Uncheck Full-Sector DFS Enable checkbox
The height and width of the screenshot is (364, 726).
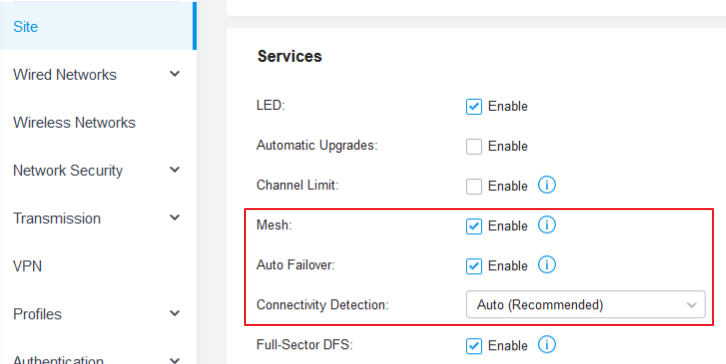point(474,345)
